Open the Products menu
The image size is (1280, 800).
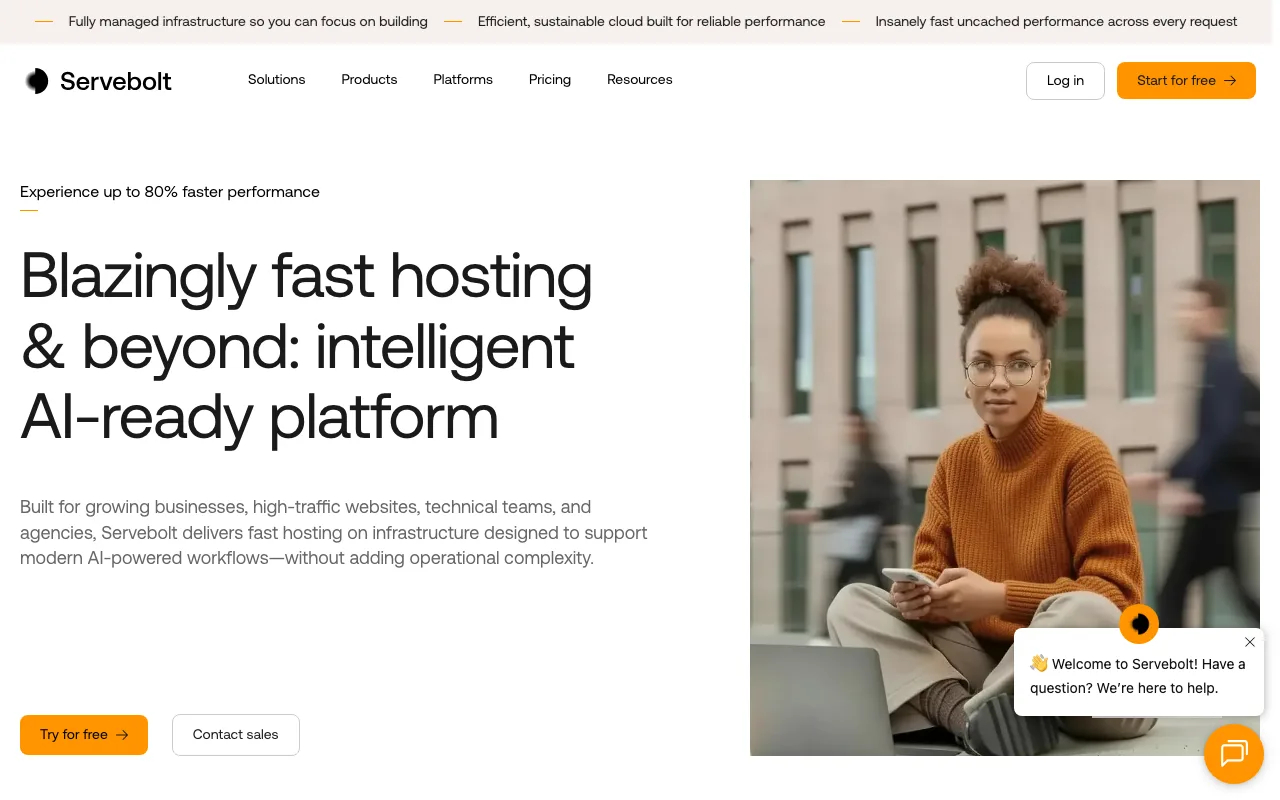click(369, 80)
